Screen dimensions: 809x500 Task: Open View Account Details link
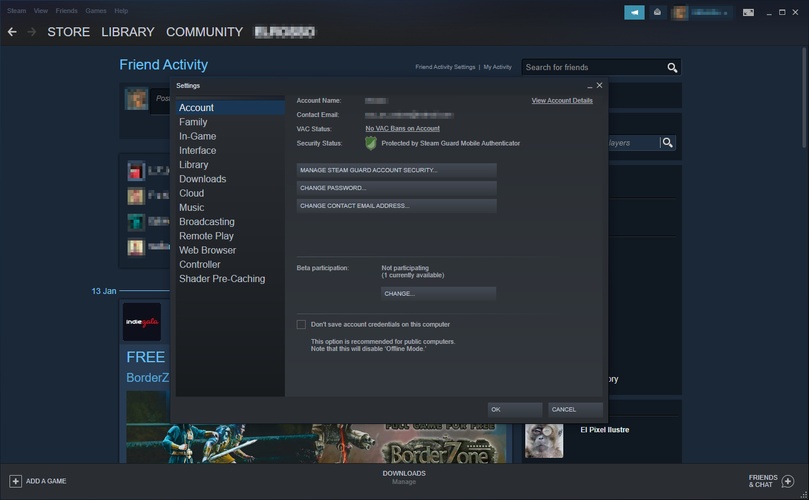(562, 101)
